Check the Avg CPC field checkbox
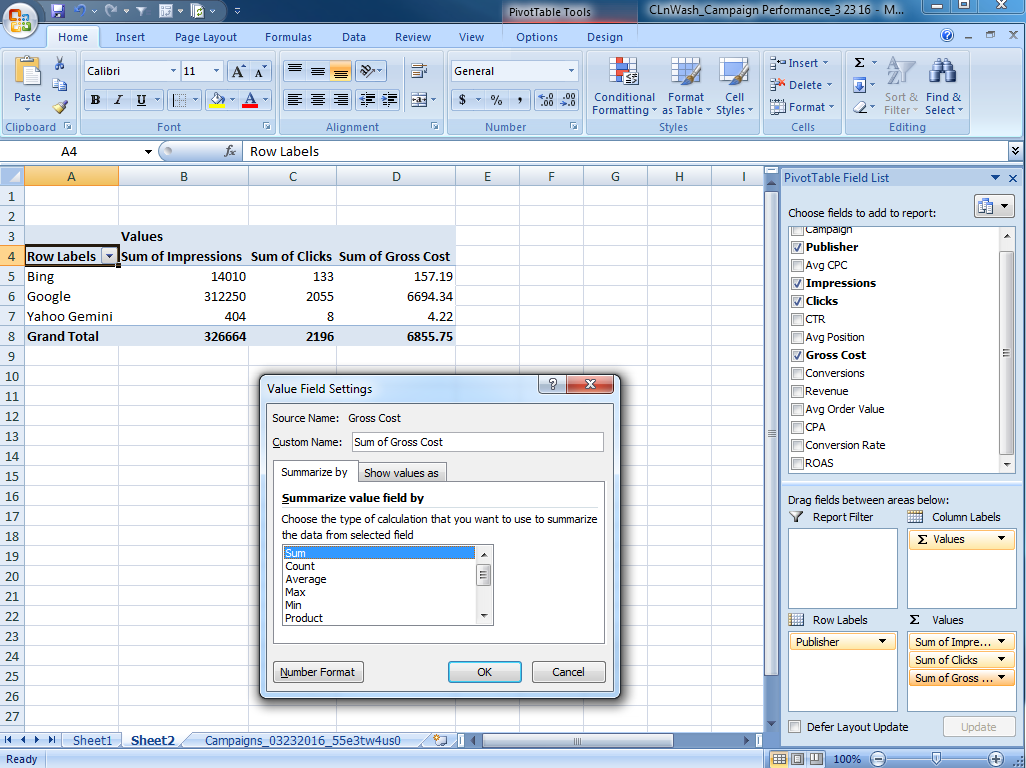This screenshot has height=768, width=1026. click(797, 266)
